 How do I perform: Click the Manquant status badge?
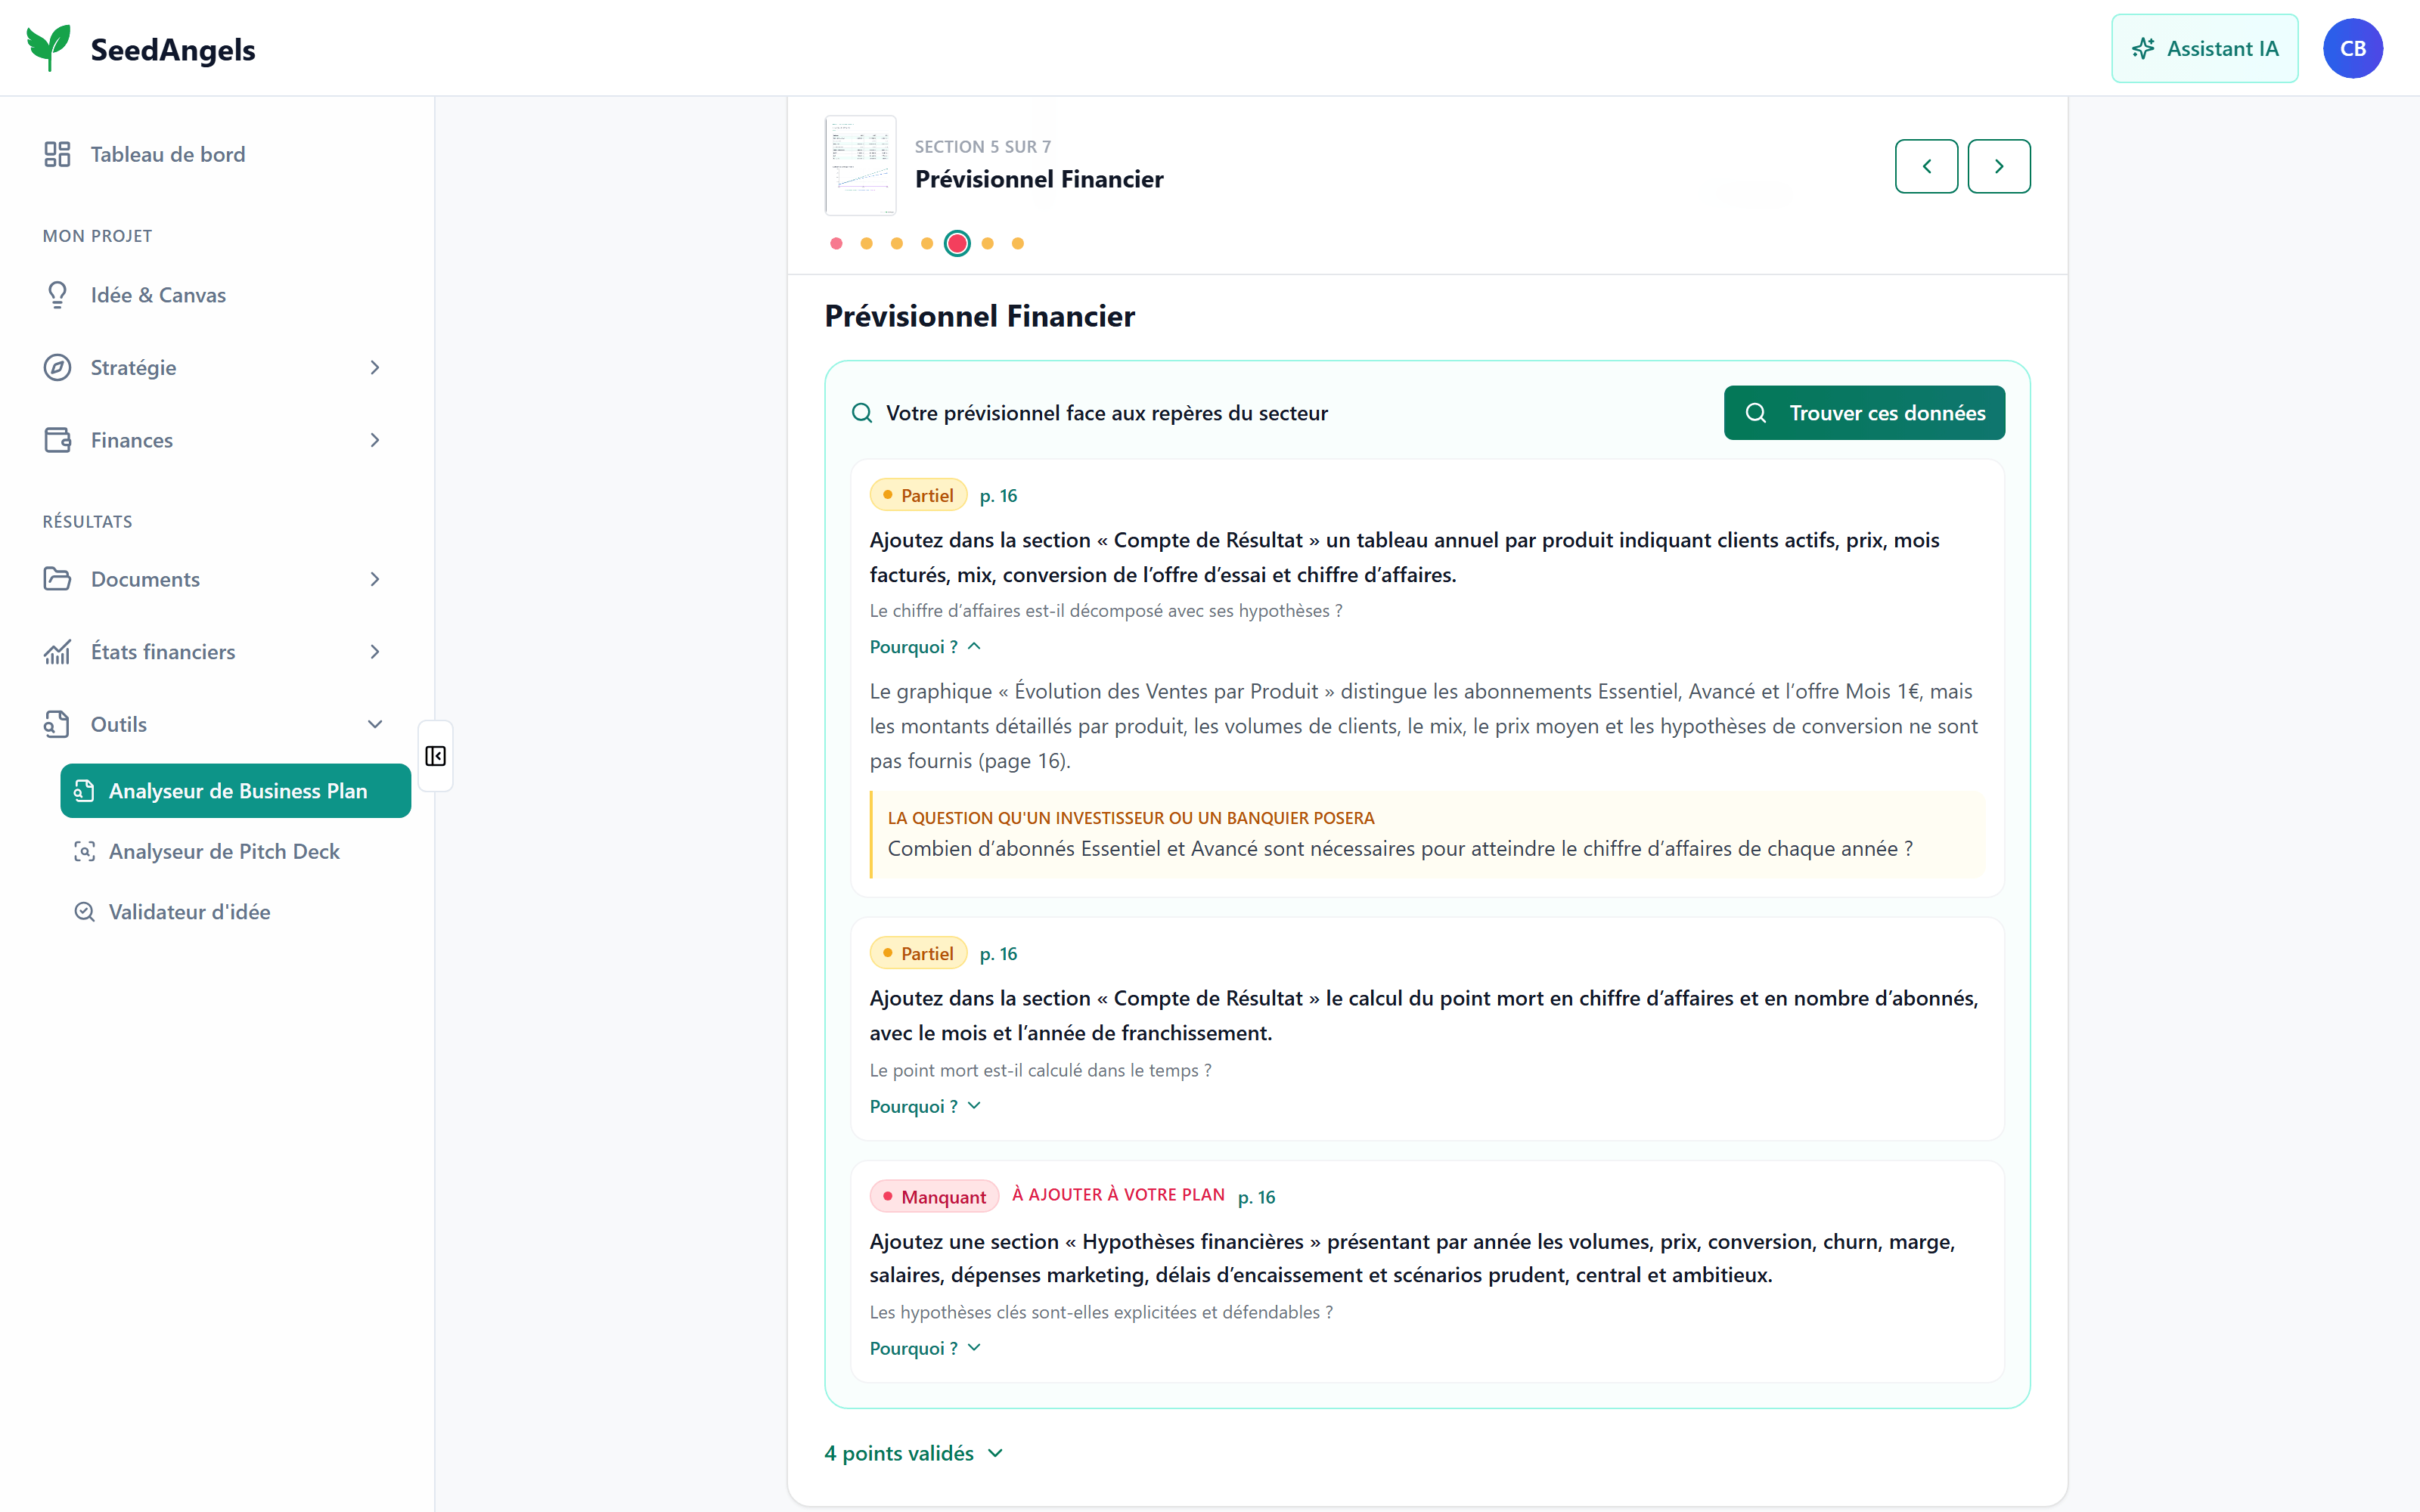934,1197
